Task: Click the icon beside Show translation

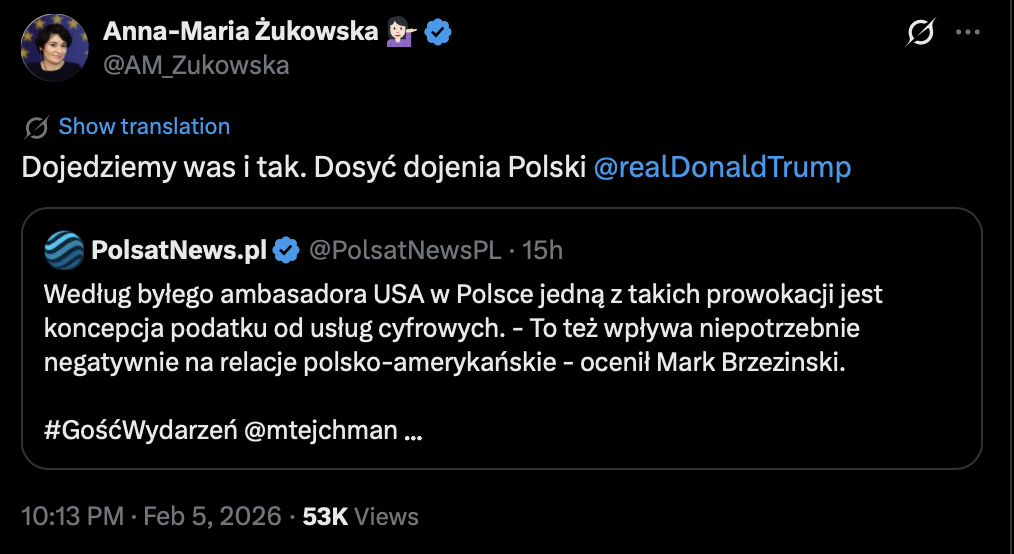Action: (x=38, y=127)
